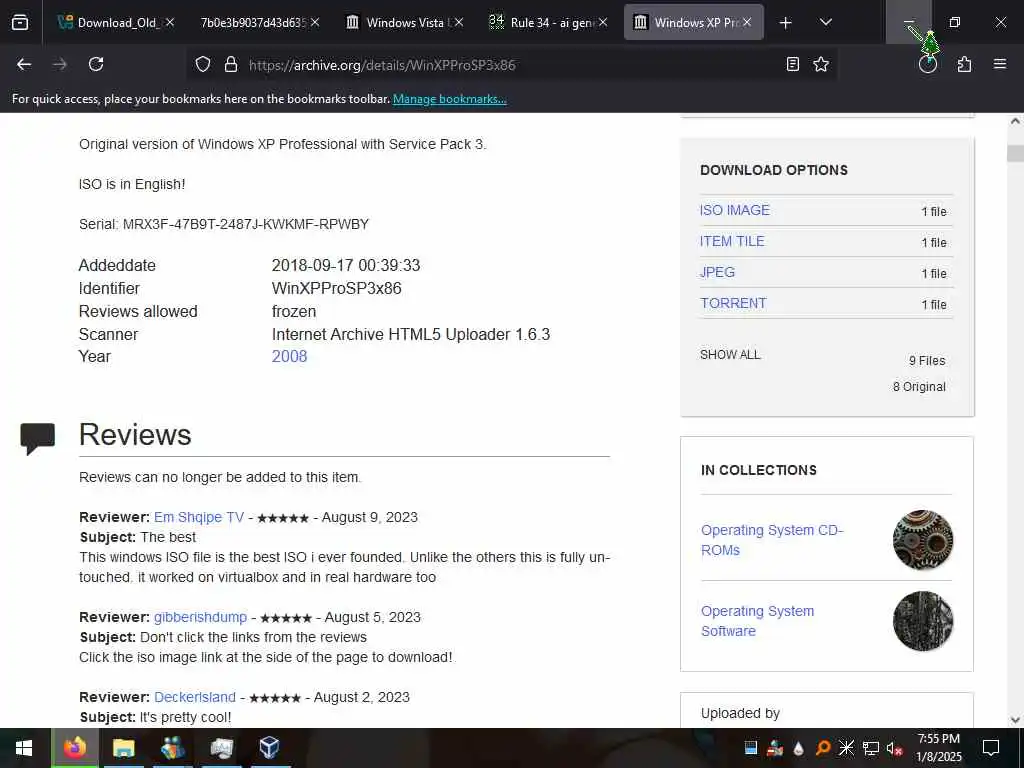Click the padlock site information icon
The image size is (1024, 768).
click(231, 64)
